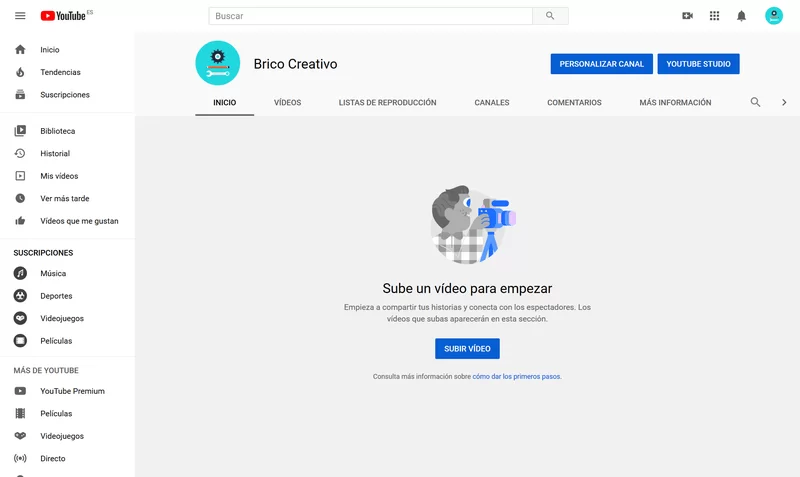The height and width of the screenshot is (477, 800).
Task: Click the Inicio home icon
Action: pos(20,49)
